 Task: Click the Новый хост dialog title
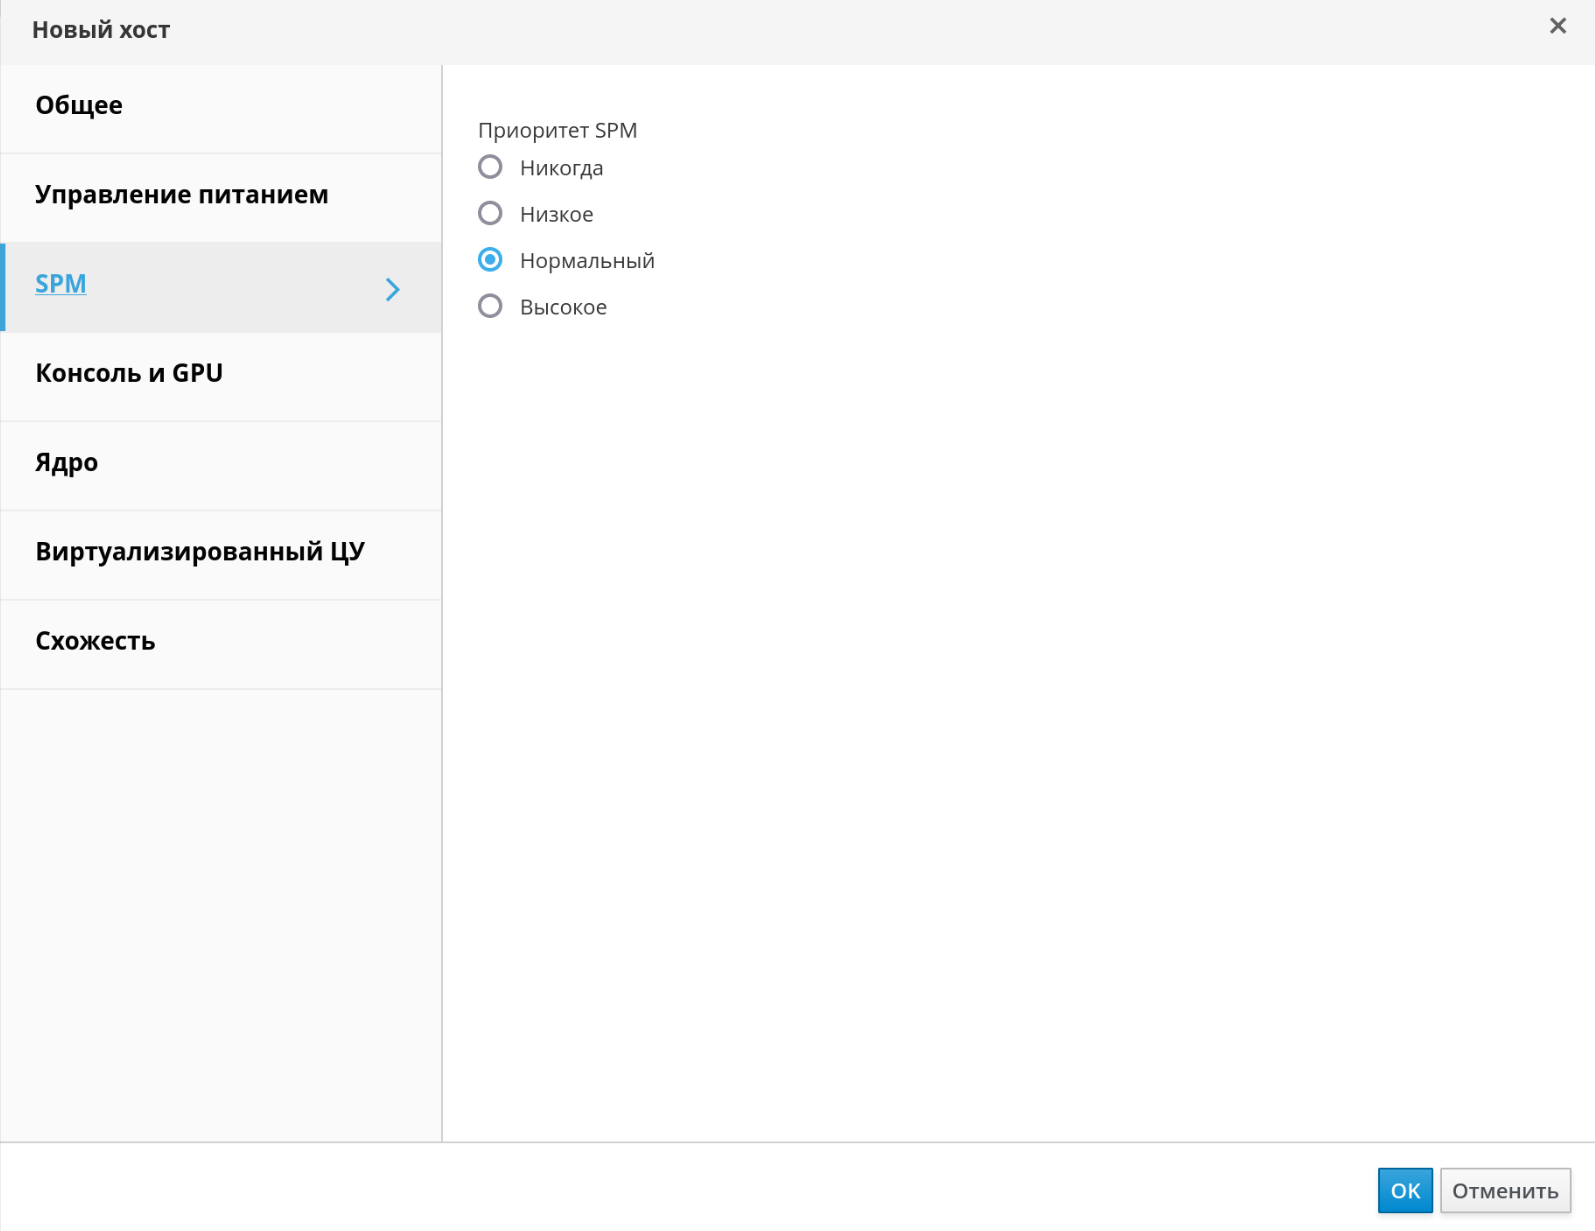(101, 30)
